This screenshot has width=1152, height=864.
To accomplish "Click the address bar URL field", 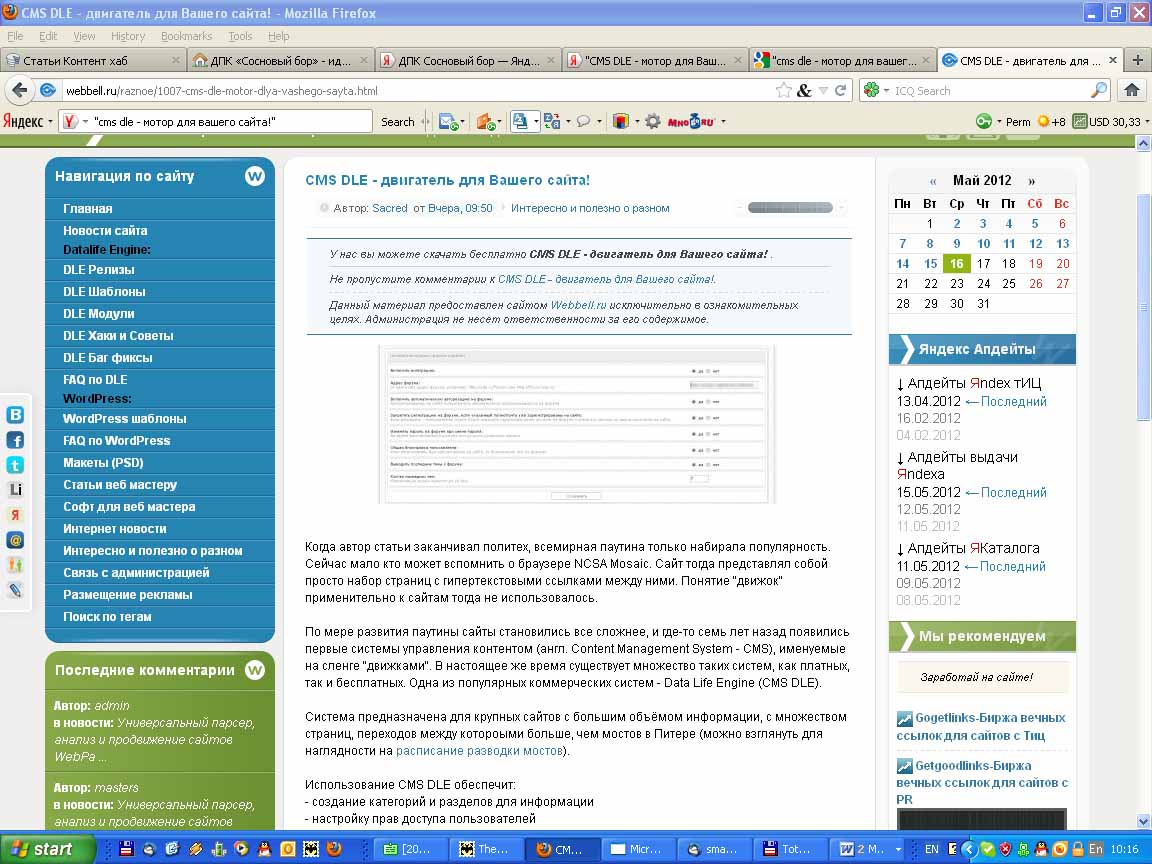I will [419, 90].
